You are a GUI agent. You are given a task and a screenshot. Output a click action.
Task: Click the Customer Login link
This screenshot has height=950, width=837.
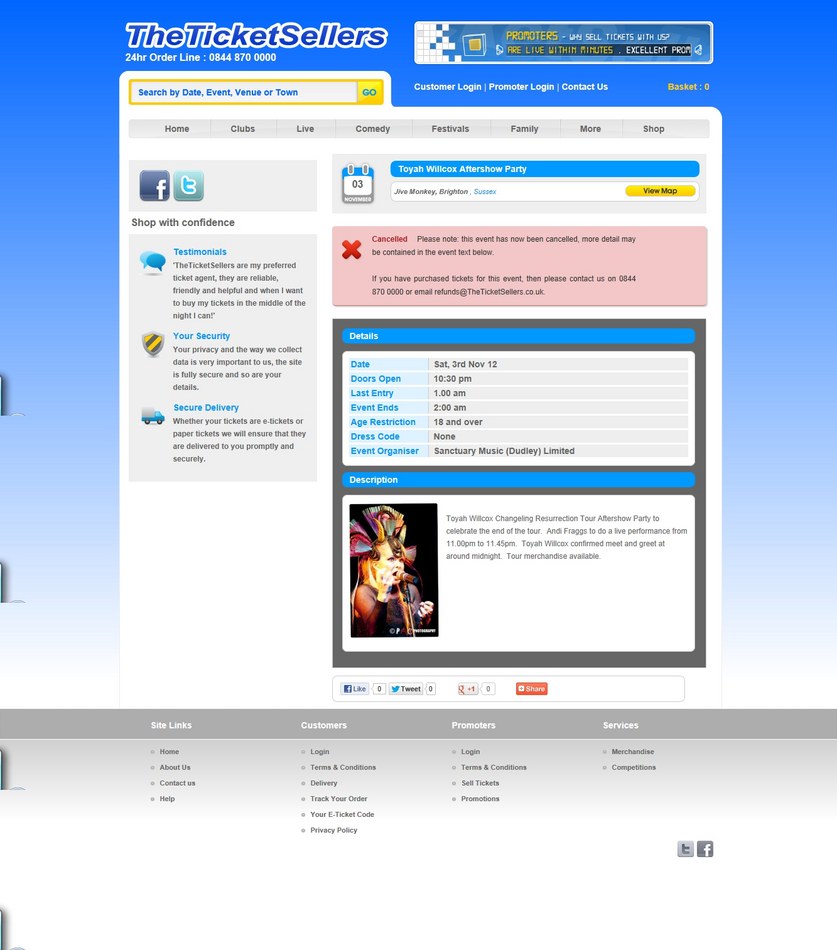(x=447, y=87)
